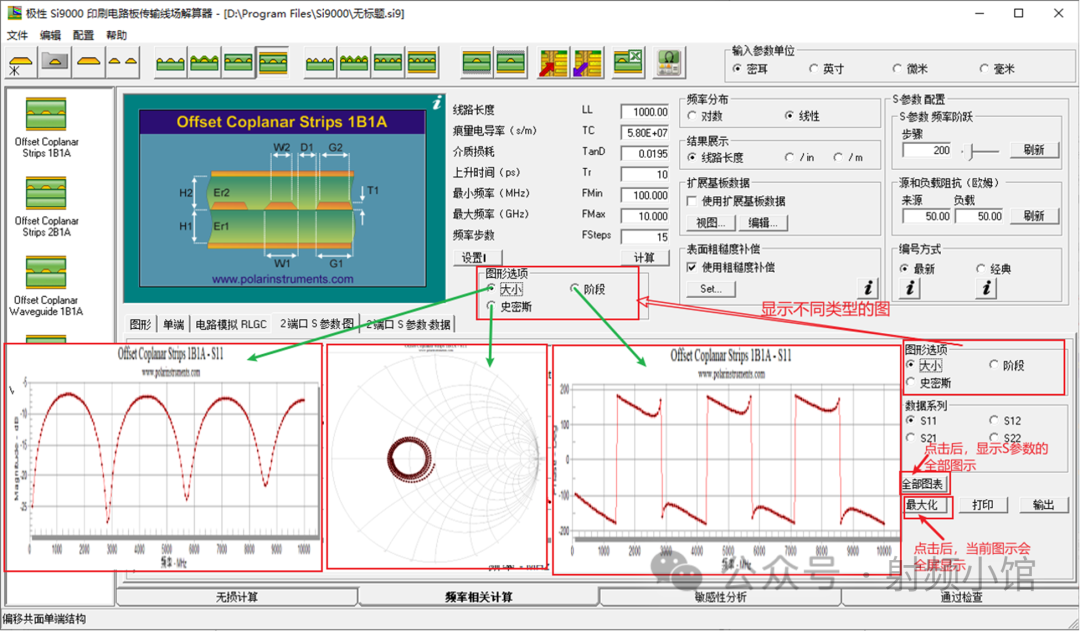Click the Excel export toolbar icon
Screen dimensions: 1080x631
(x=628, y=64)
